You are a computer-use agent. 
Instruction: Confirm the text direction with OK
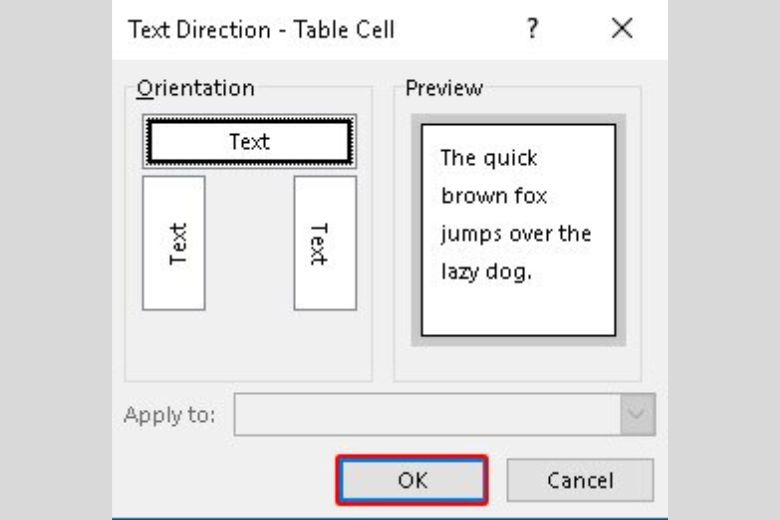412,480
